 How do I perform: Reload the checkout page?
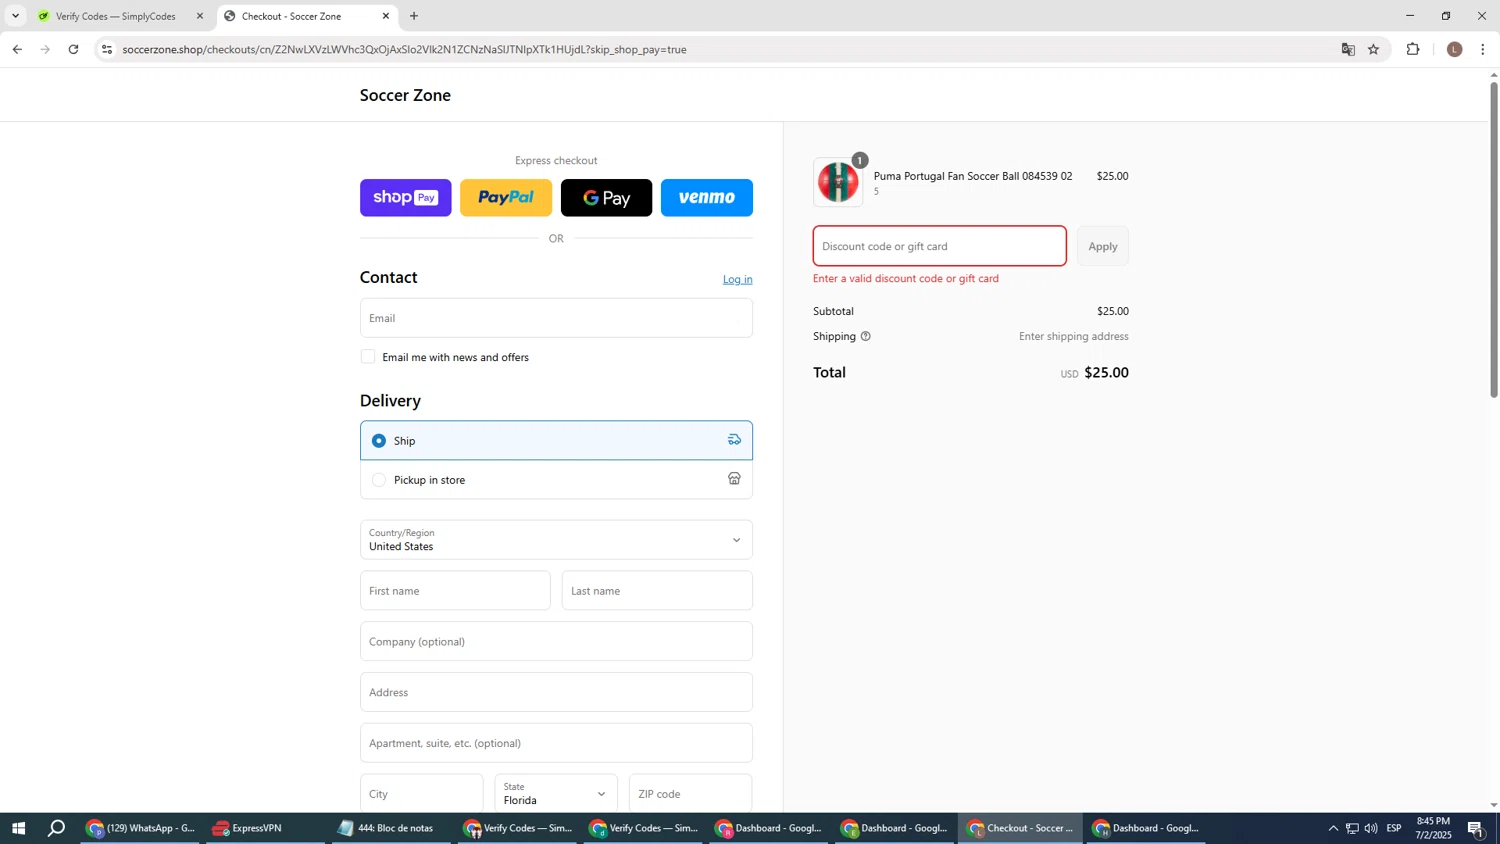click(73, 49)
